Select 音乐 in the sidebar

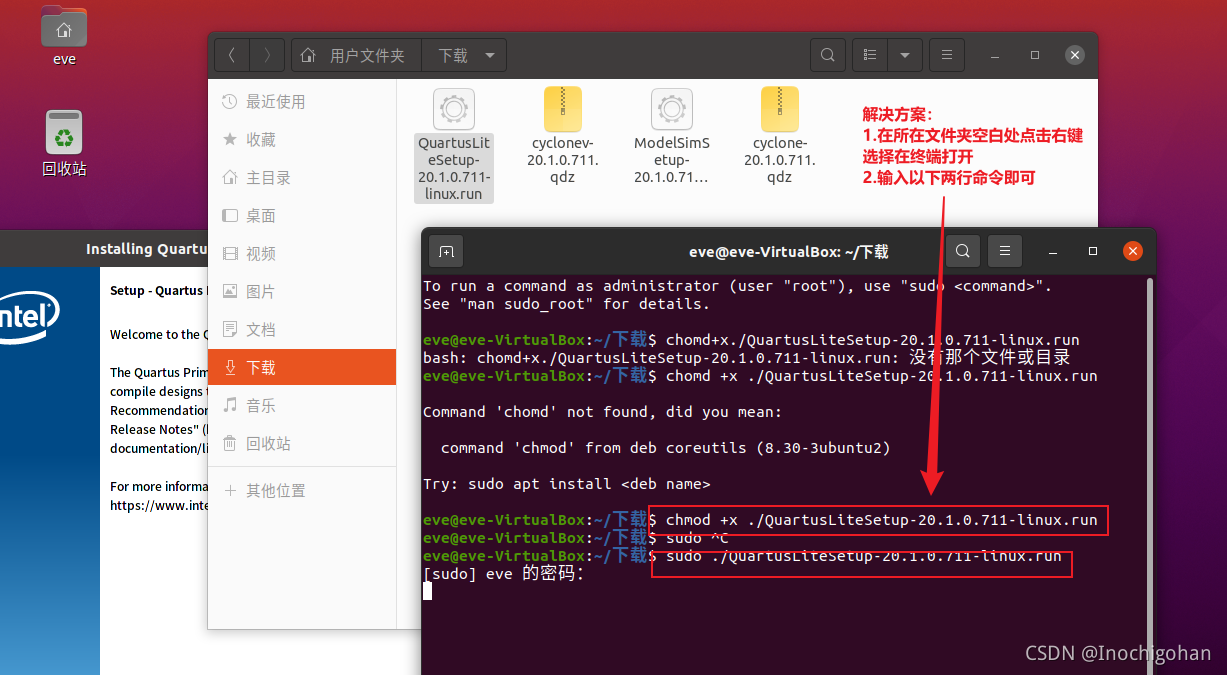coord(302,406)
